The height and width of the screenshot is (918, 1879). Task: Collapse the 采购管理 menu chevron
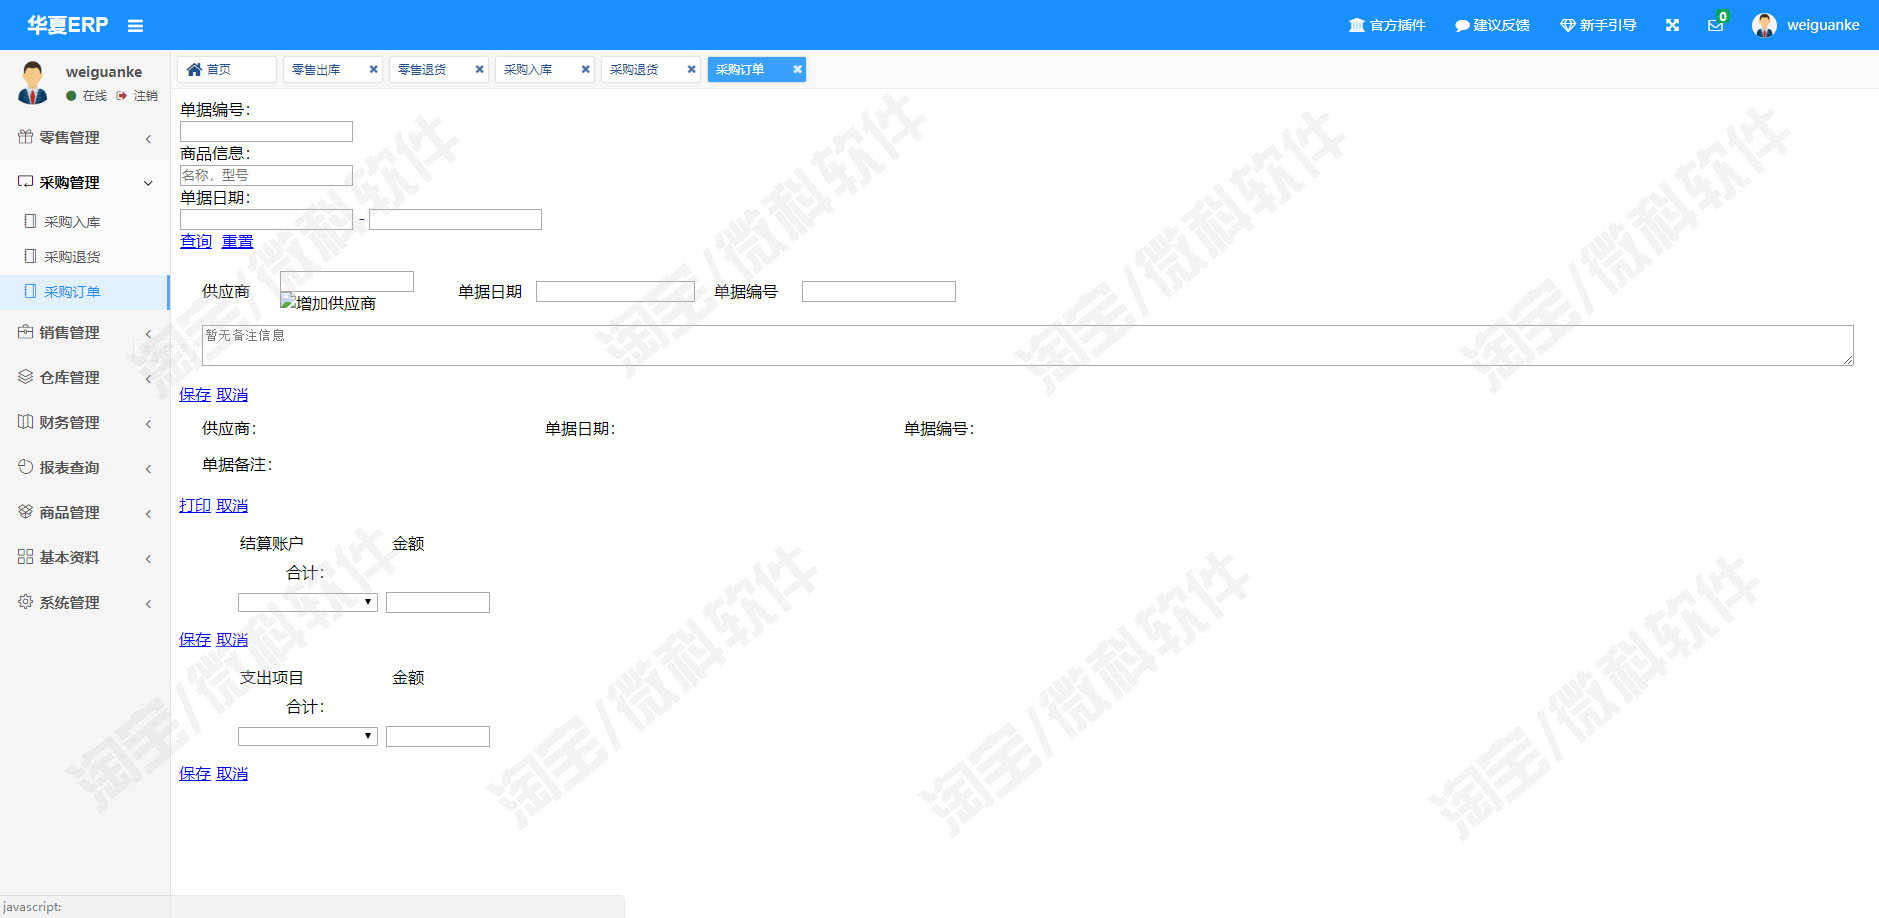148,183
